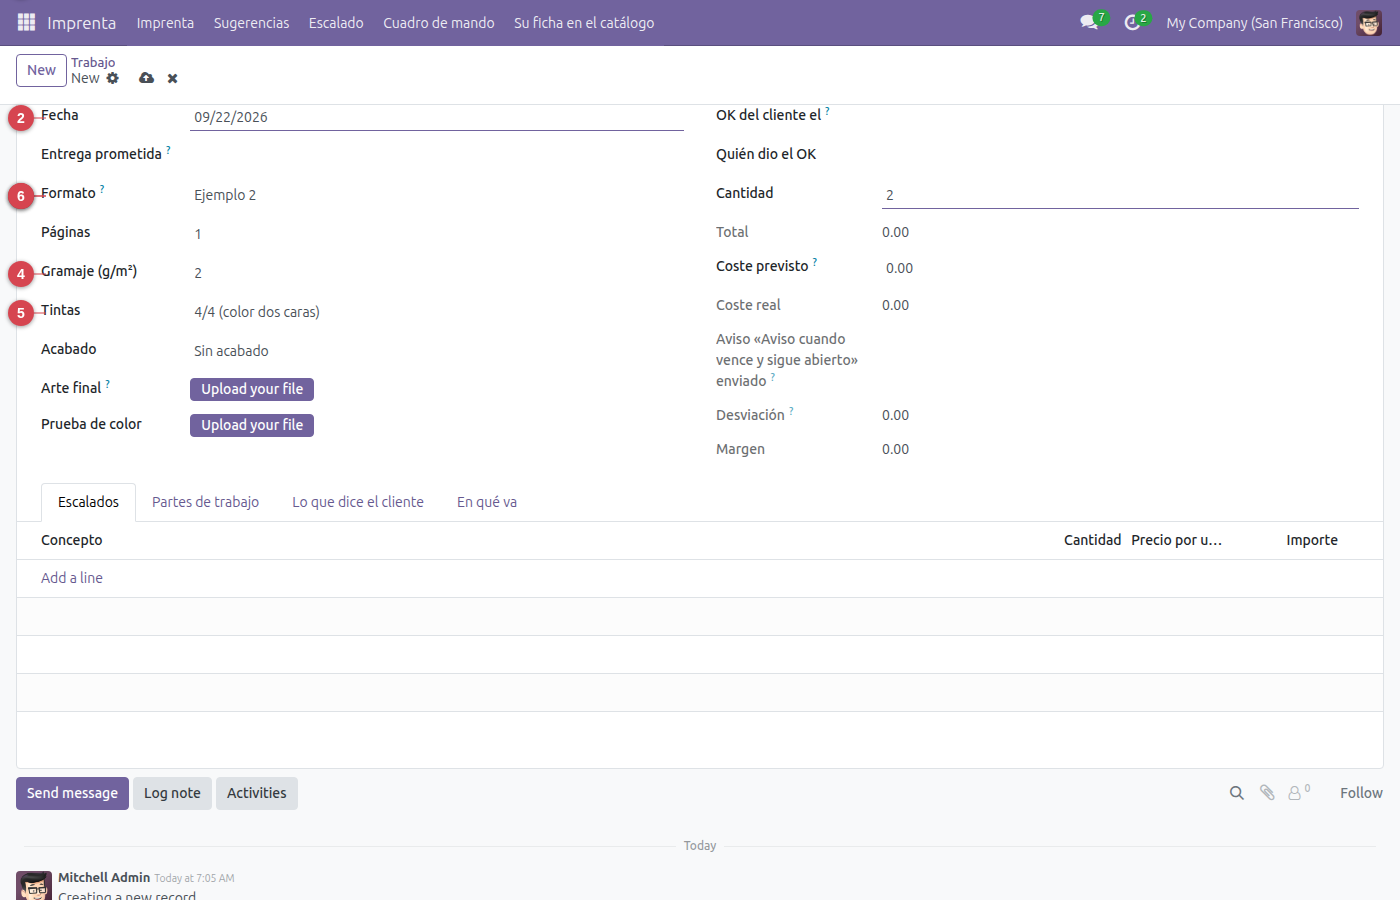Follow this record
1400x900 pixels.
[1361, 793]
